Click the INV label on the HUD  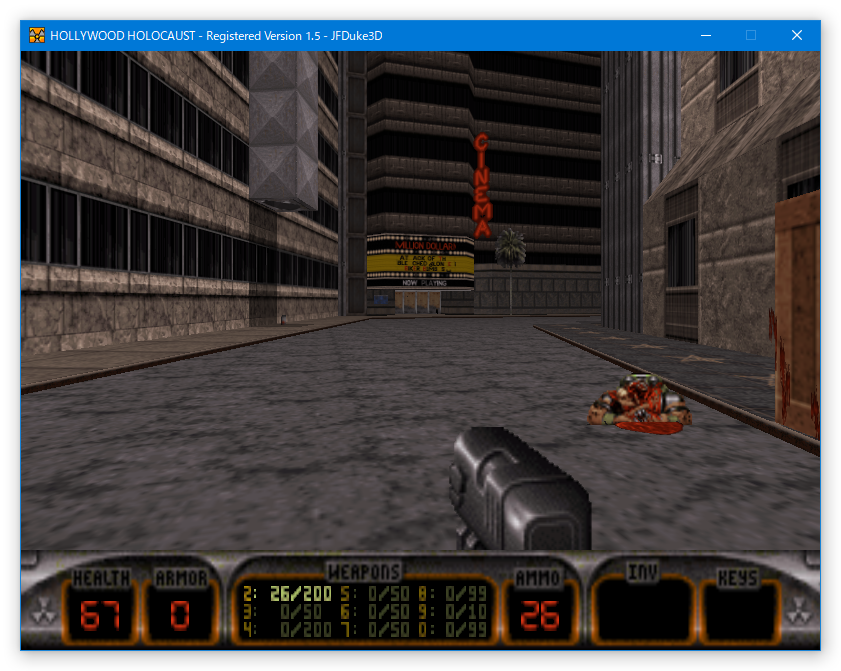[x=643, y=572]
